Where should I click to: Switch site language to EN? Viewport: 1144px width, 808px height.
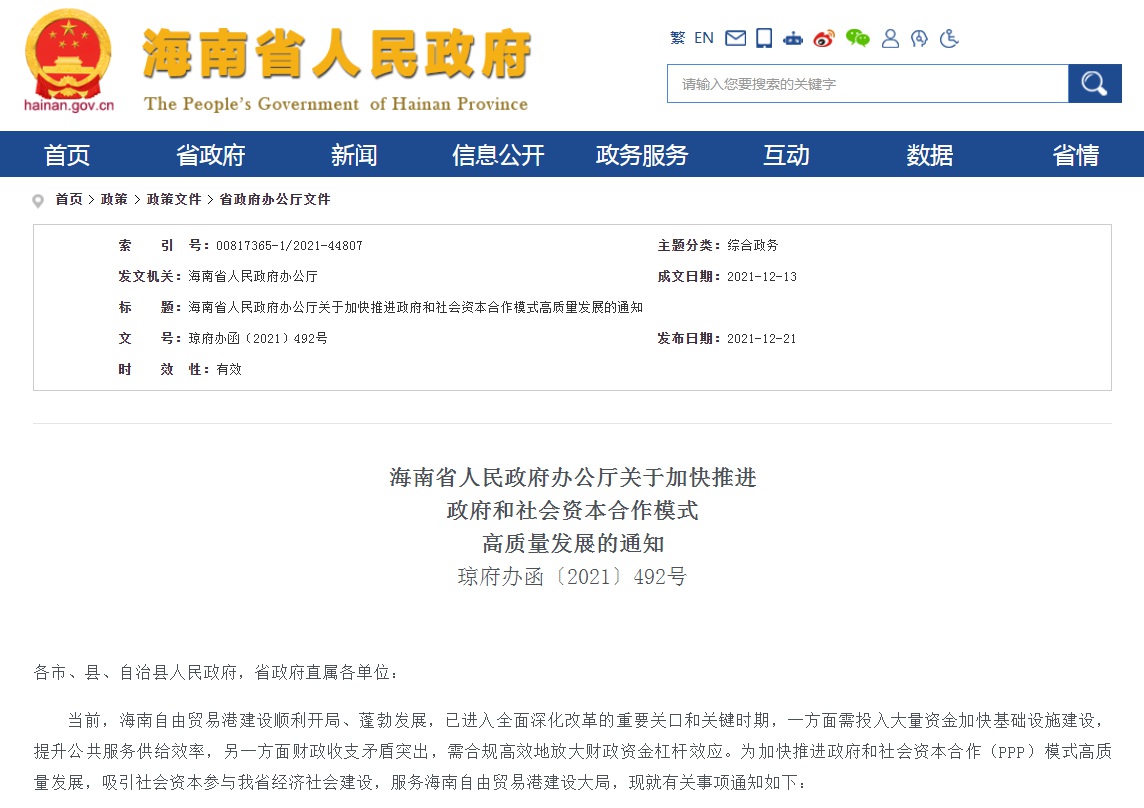pos(704,38)
